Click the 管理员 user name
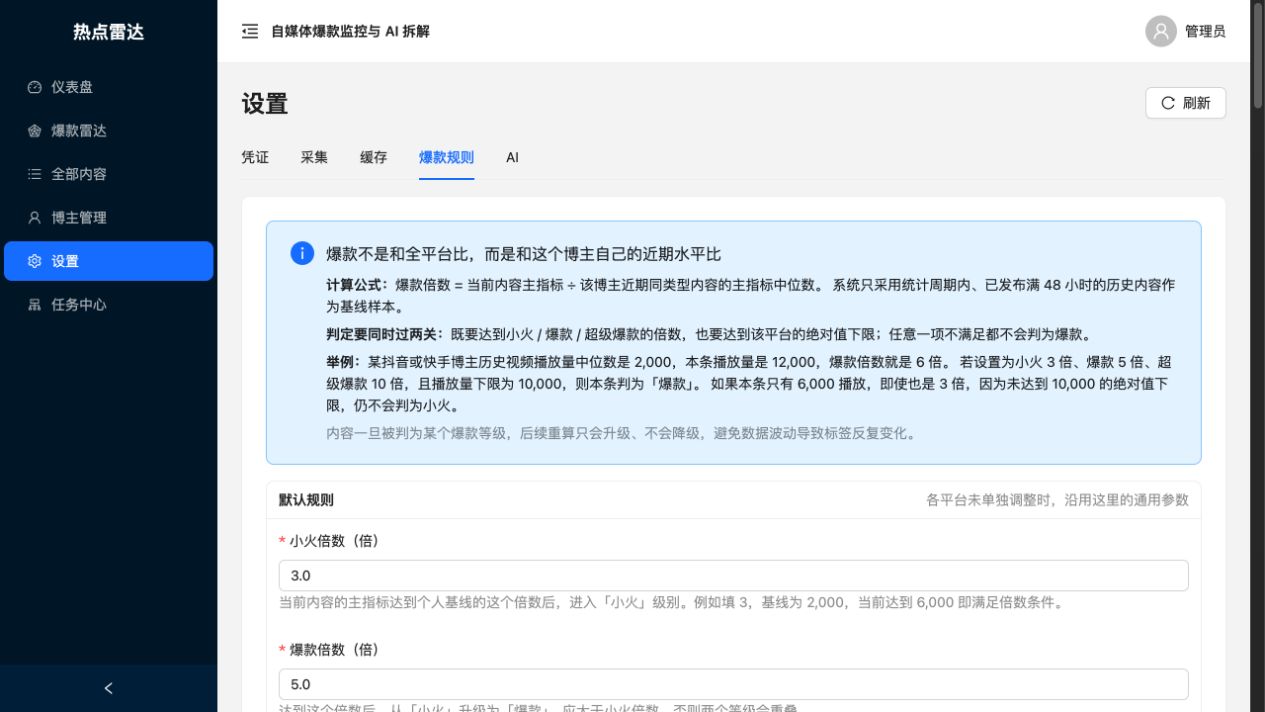The height and width of the screenshot is (712, 1265). click(x=1205, y=31)
